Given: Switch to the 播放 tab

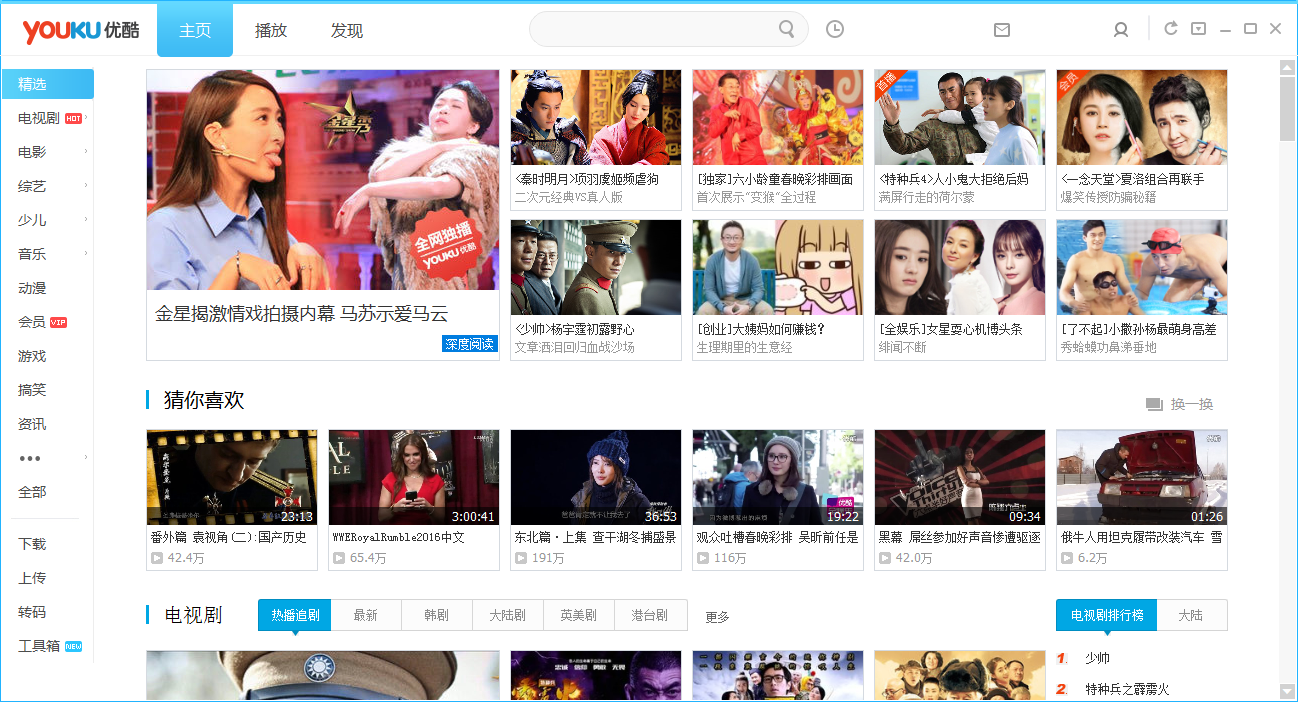Looking at the screenshot, I should coord(271,30).
